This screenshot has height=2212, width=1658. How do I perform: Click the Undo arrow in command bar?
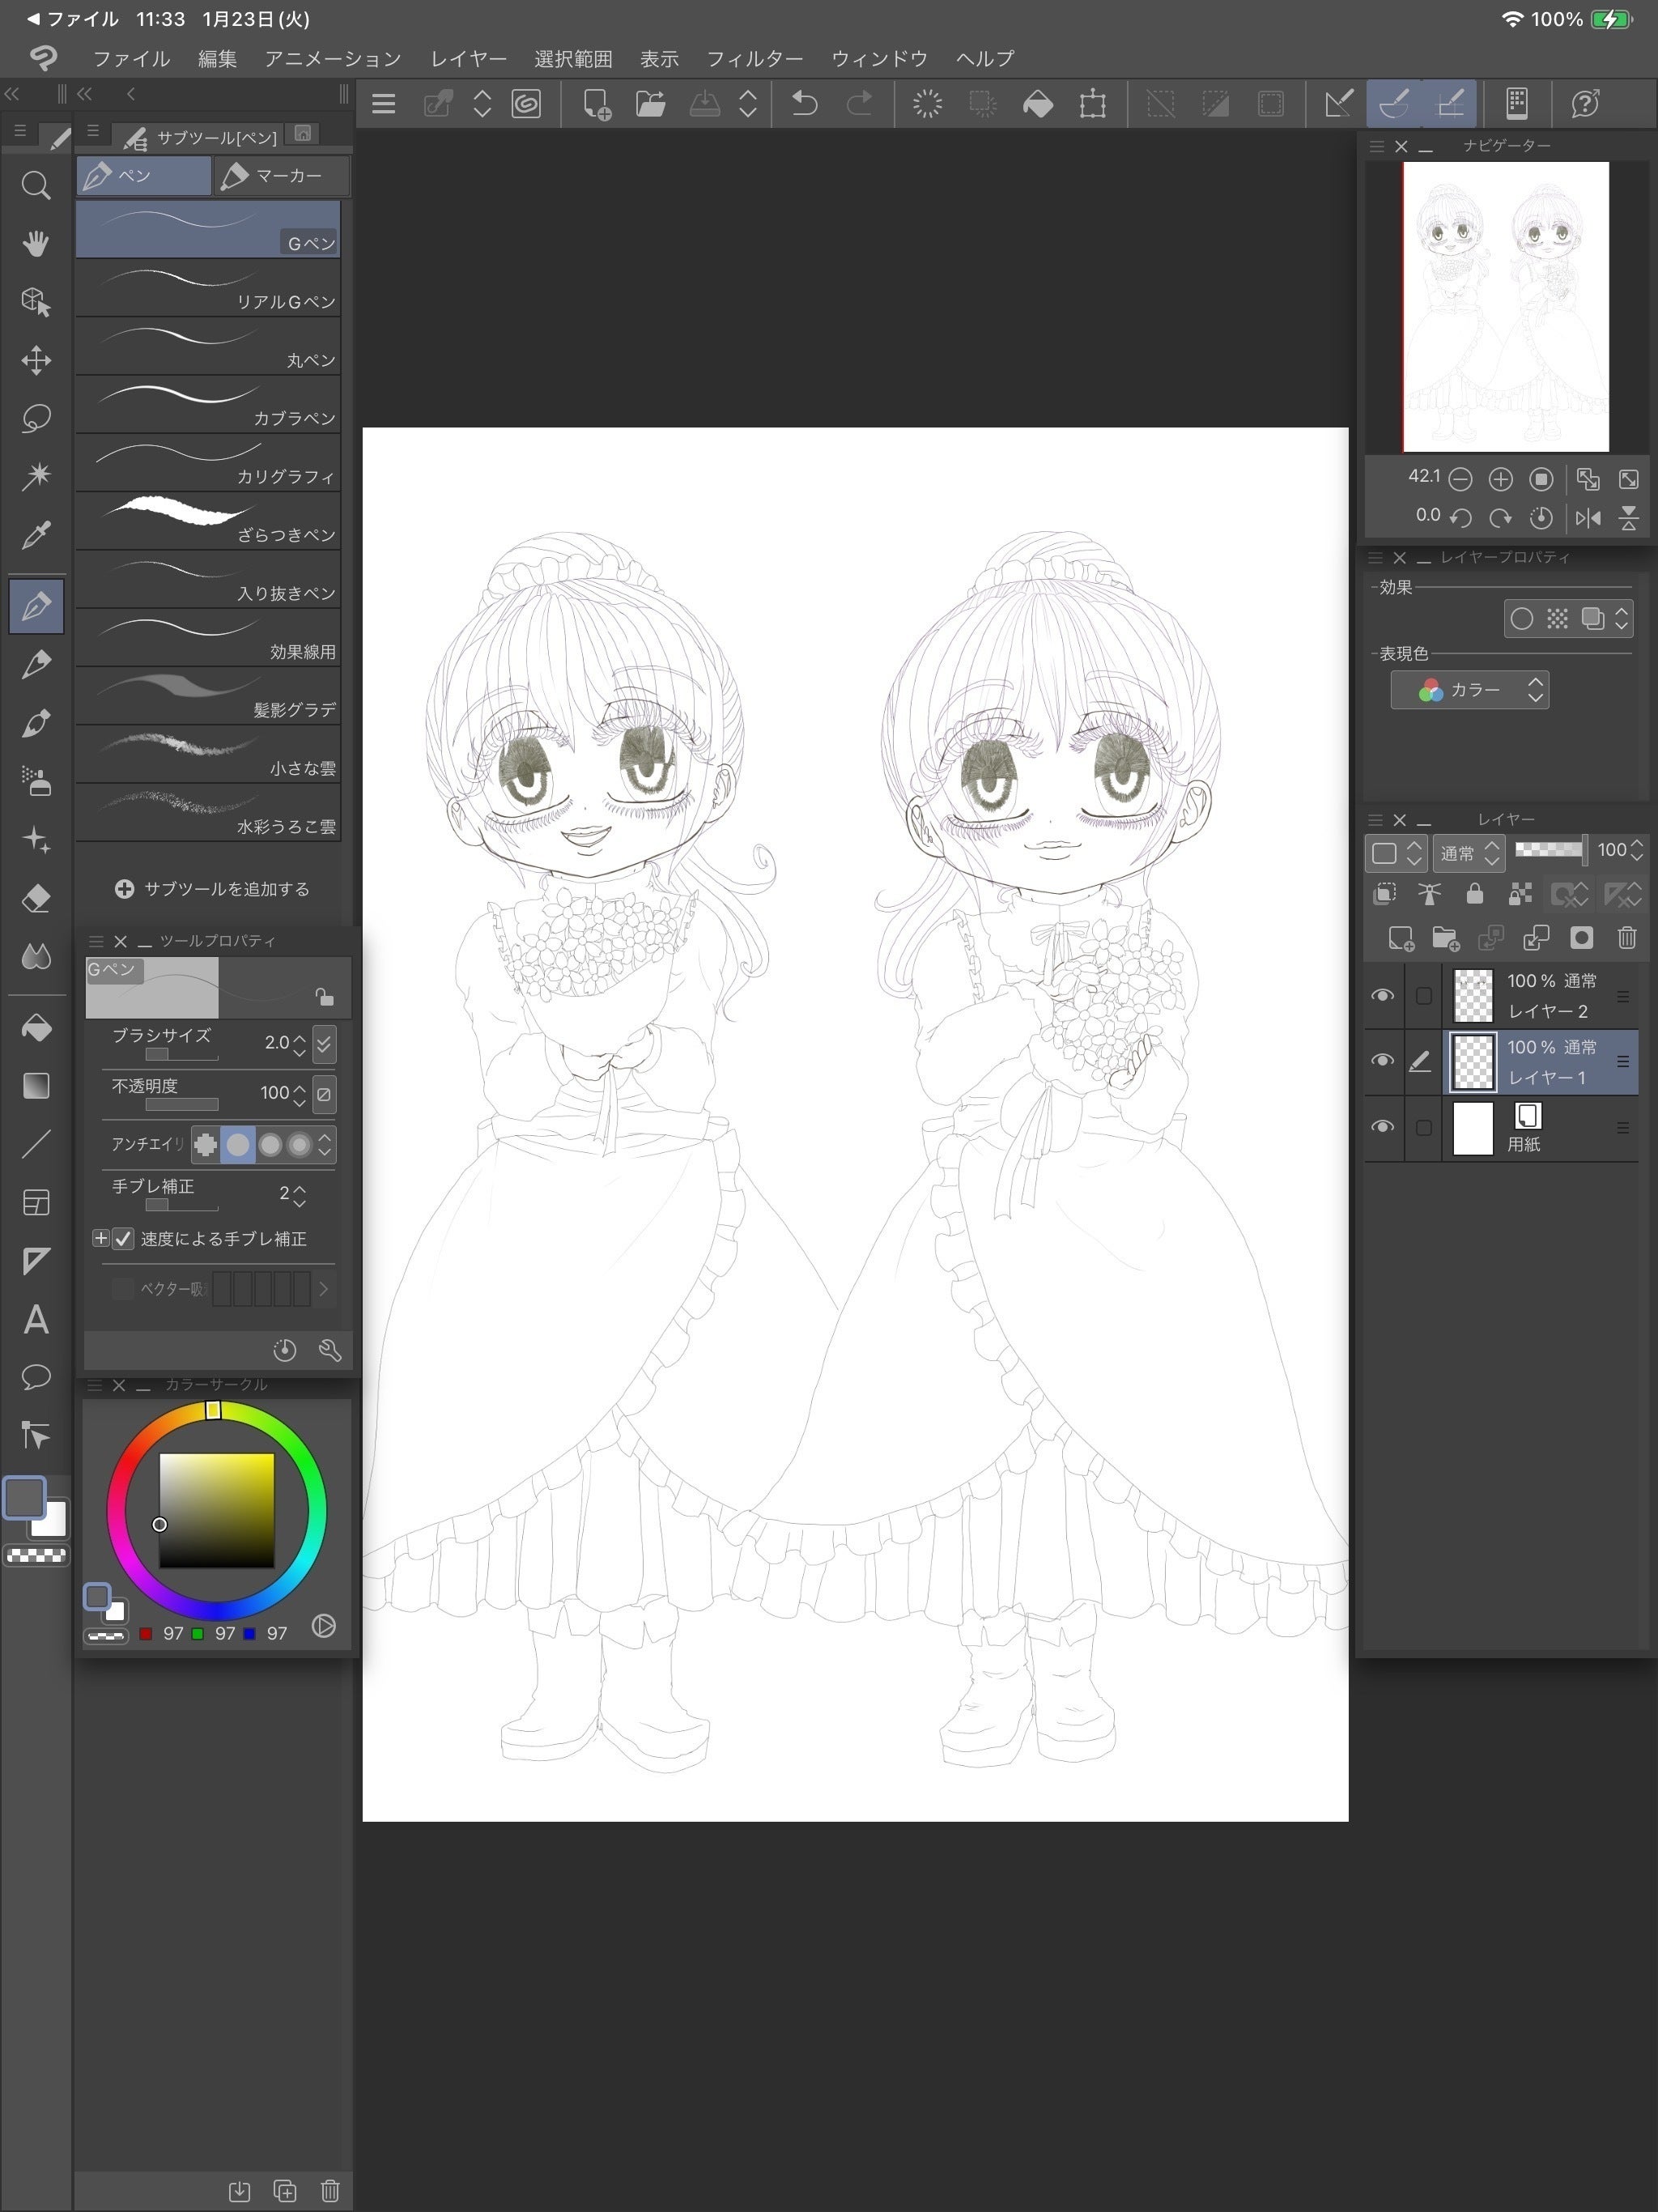804,104
